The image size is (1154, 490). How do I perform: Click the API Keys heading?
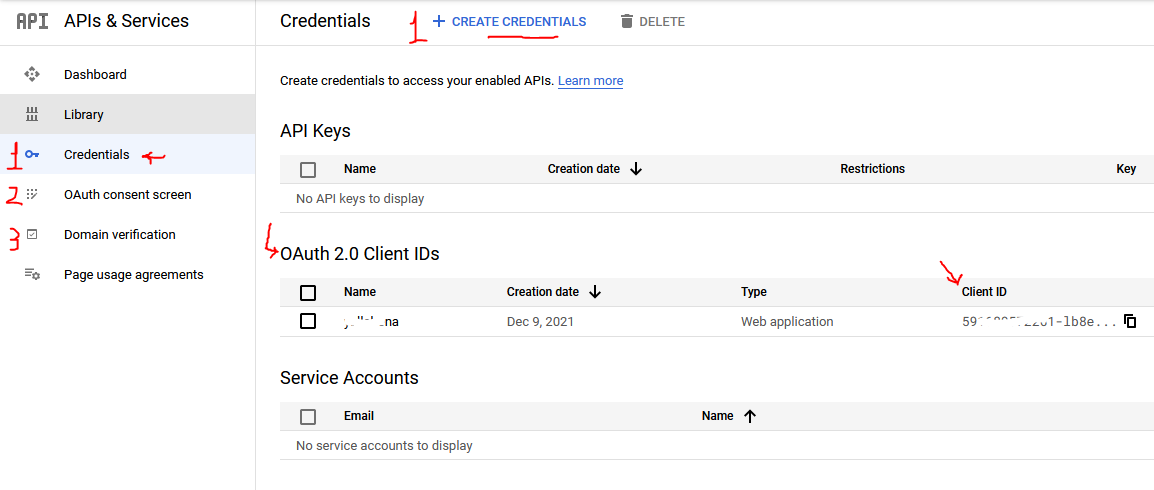pos(316,131)
